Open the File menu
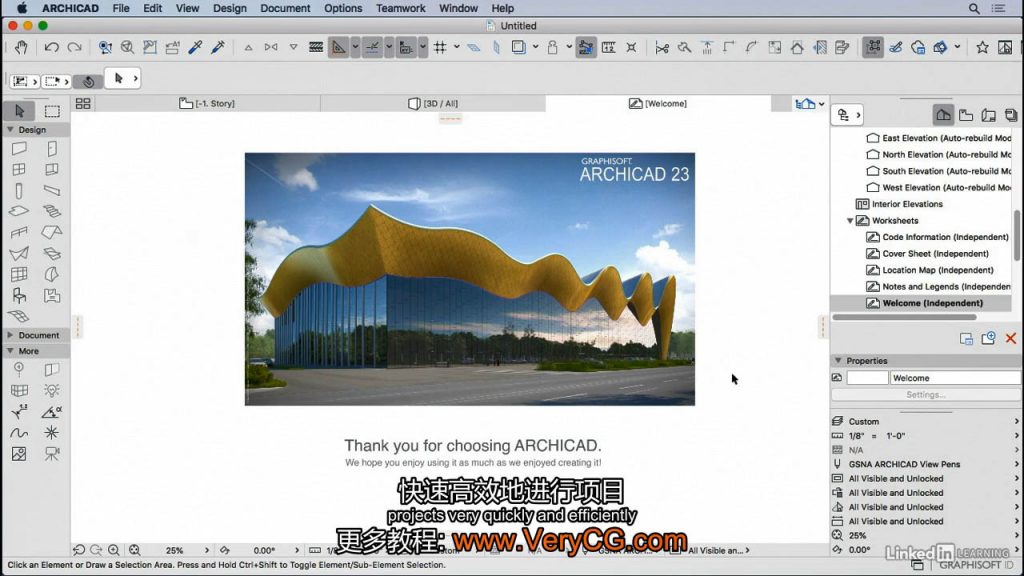The image size is (1024, 576). pos(121,8)
